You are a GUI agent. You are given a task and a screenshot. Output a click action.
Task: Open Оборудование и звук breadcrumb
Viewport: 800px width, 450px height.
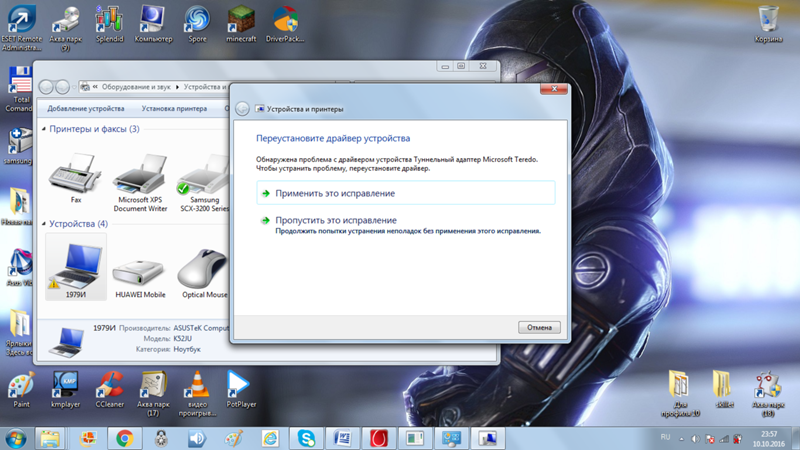click(136, 87)
